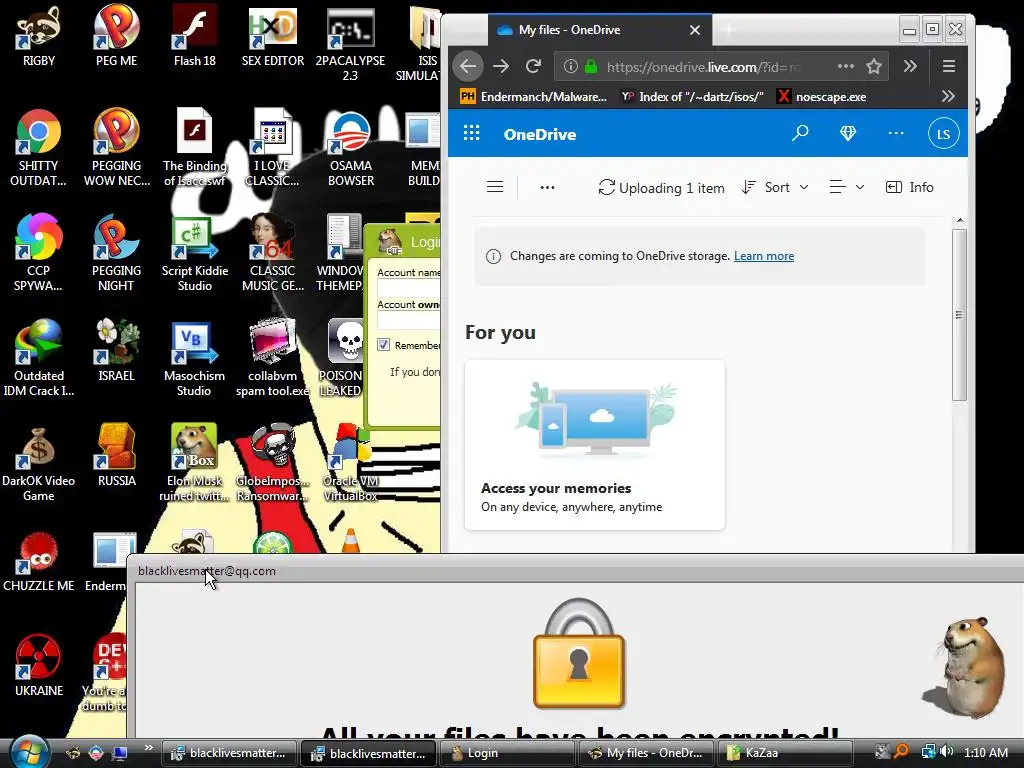
Task: Click the volume icon in system tray
Action: click(x=946, y=752)
